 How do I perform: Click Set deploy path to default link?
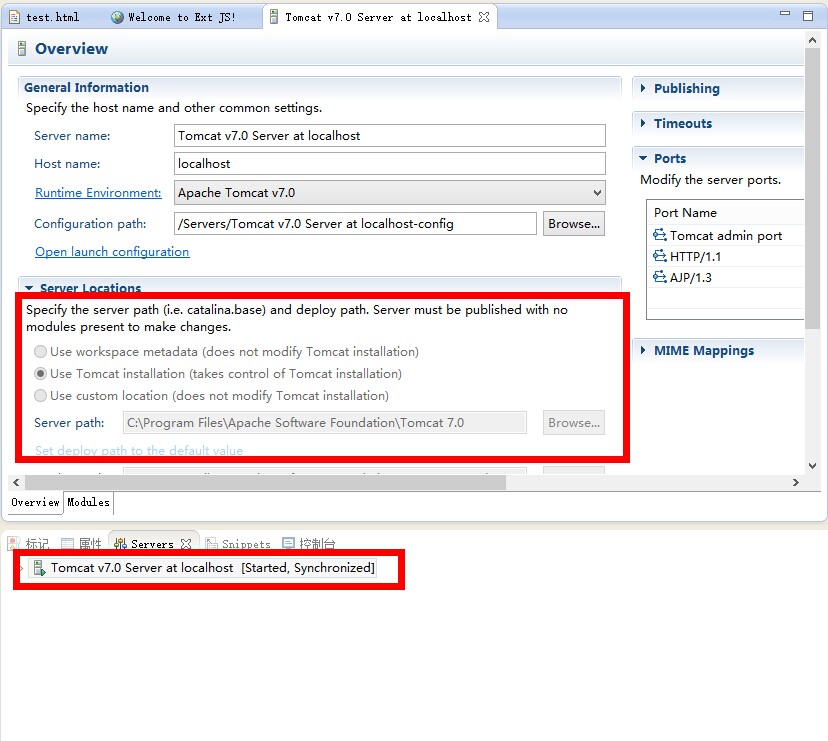pos(139,451)
